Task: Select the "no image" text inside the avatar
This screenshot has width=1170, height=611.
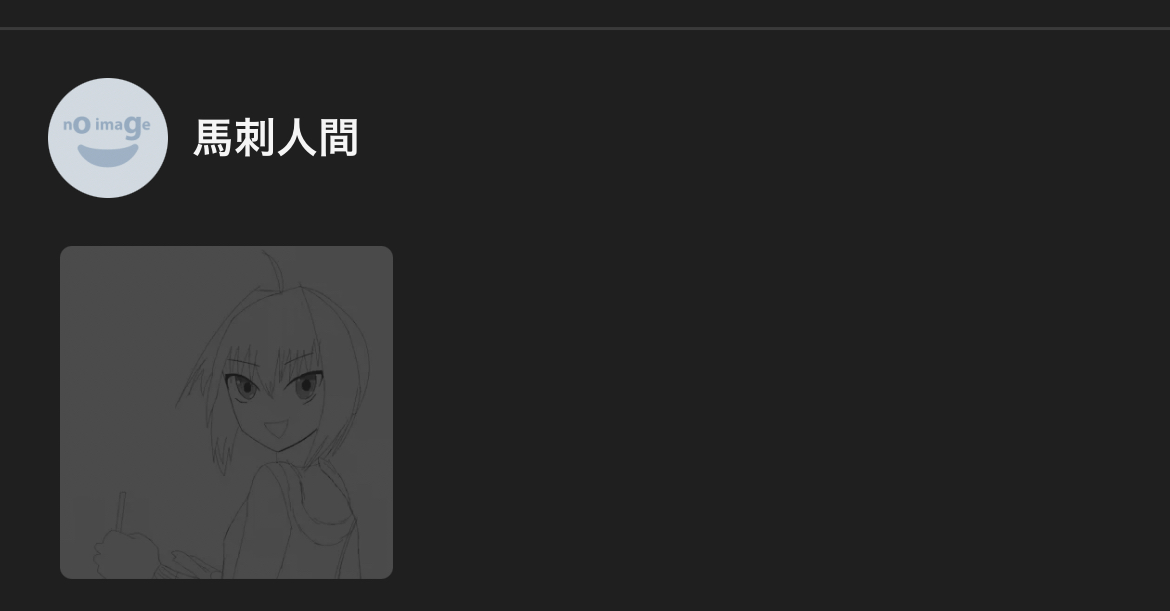Action: pos(107,126)
